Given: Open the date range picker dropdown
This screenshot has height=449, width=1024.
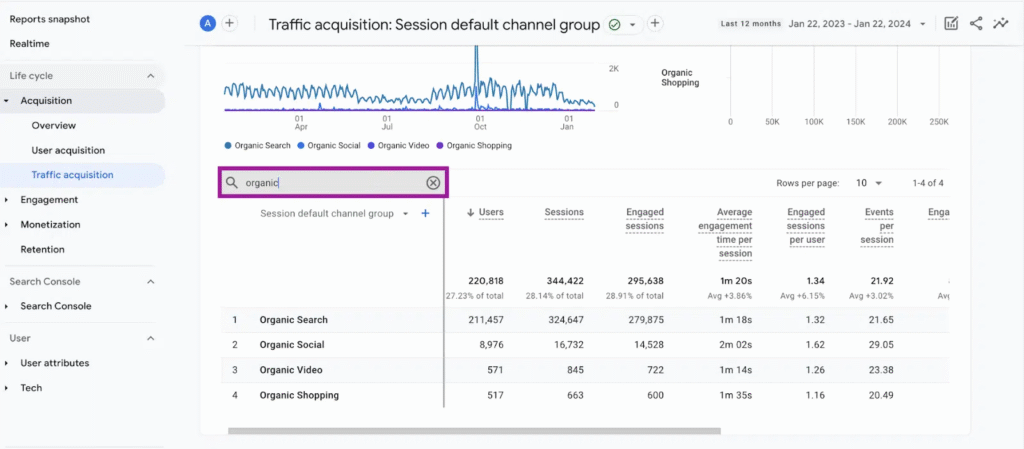Looking at the screenshot, I should click(x=921, y=24).
